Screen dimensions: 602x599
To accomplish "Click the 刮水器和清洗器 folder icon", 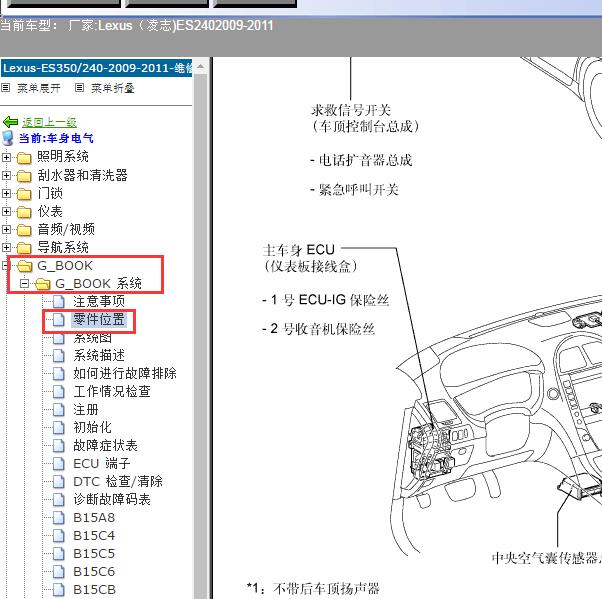I will (x=24, y=176).
